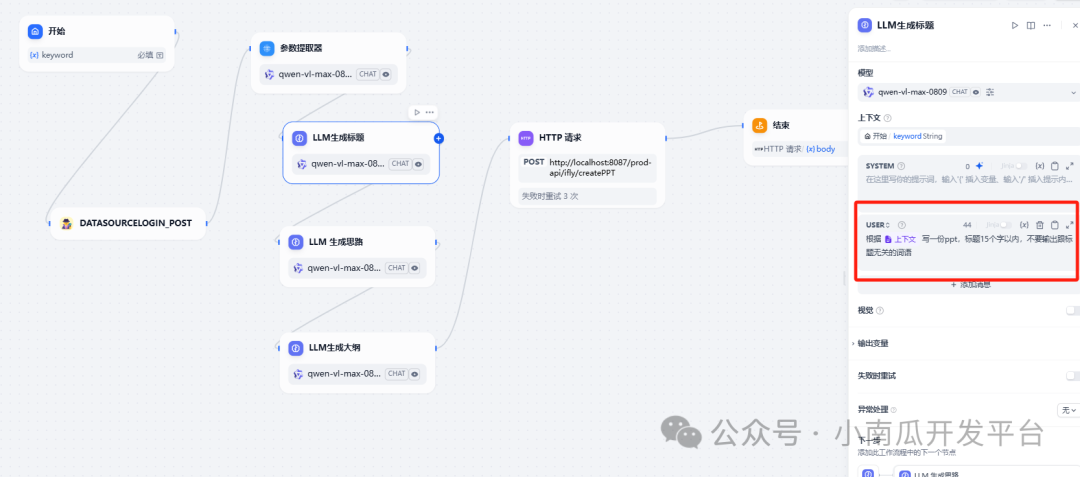Click vision eye icon on LLM生成标题 node
This screenshot has height=477, width=1080.
[x=419, y=164]
